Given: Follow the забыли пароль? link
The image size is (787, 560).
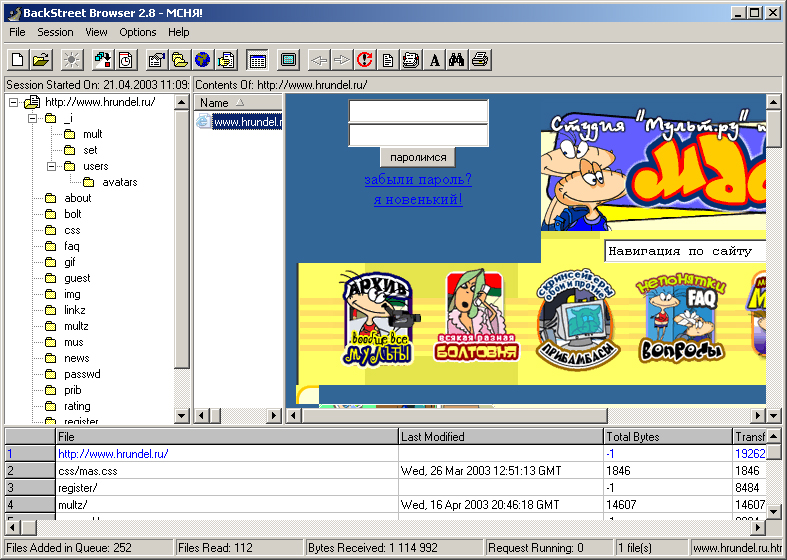Looking at the screenshot, I should pos(418,180).
